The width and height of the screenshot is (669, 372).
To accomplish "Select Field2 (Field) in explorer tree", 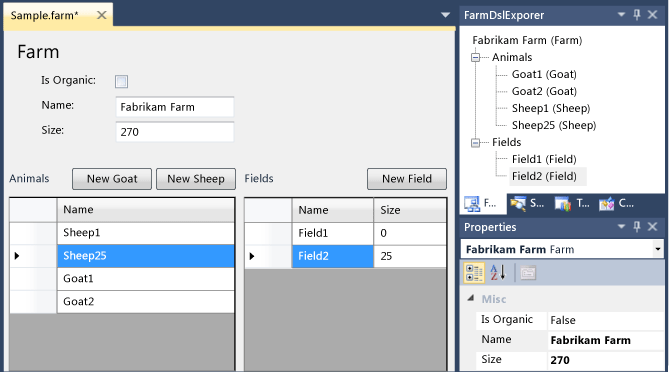I will point(544,176).
